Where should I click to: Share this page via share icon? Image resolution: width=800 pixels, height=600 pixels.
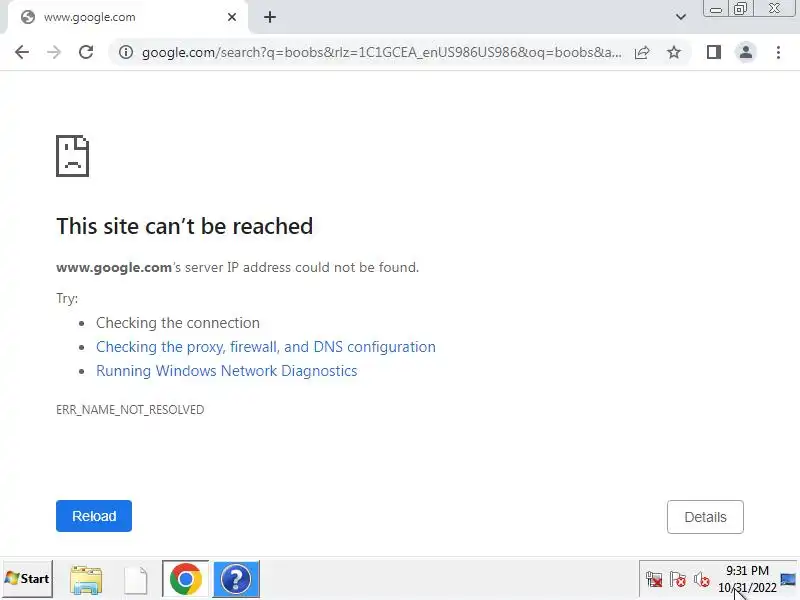(642, 52)
